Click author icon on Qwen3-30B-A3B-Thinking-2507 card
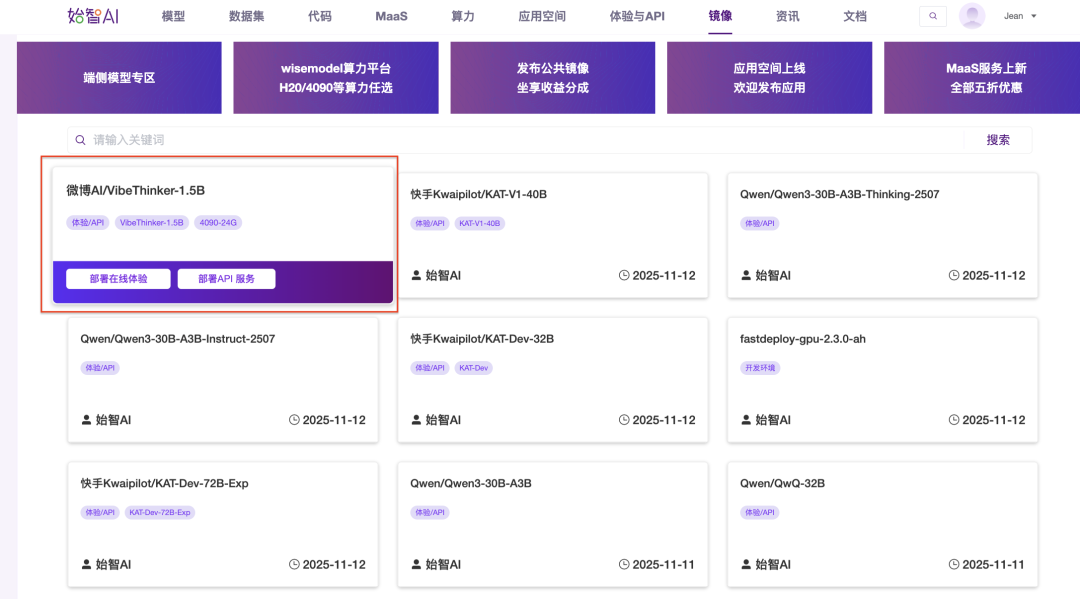Screen dimensions: 1080x599 (x=746, y=275)
